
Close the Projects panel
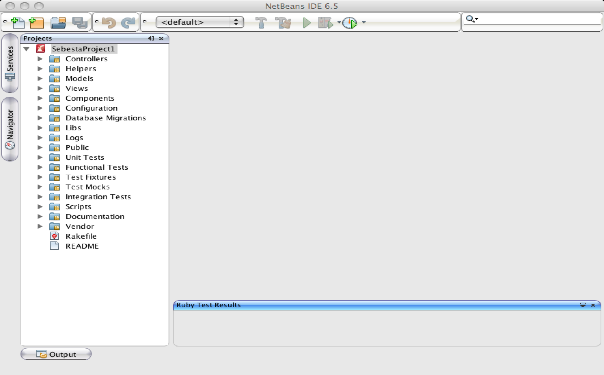(x=161, y=38)
